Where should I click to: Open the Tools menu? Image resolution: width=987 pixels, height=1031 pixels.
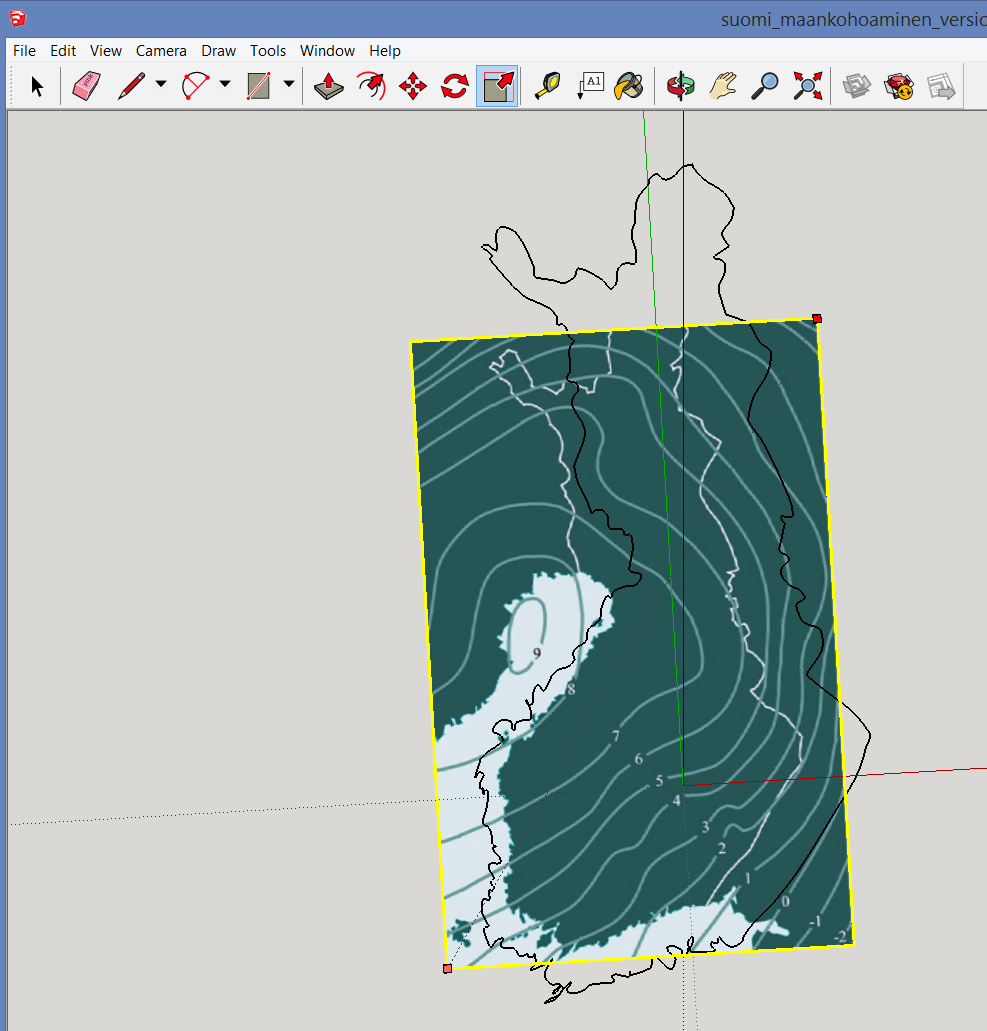click(x=268, y=51)
